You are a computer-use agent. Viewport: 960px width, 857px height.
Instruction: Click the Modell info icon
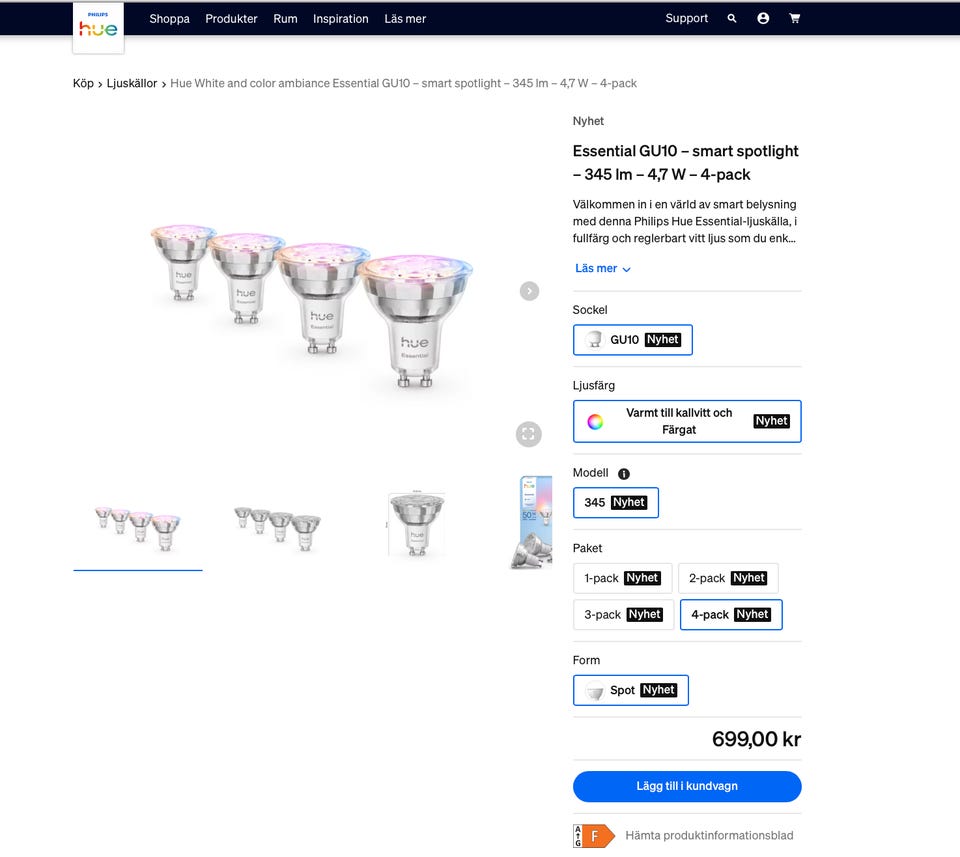point(624,474)
